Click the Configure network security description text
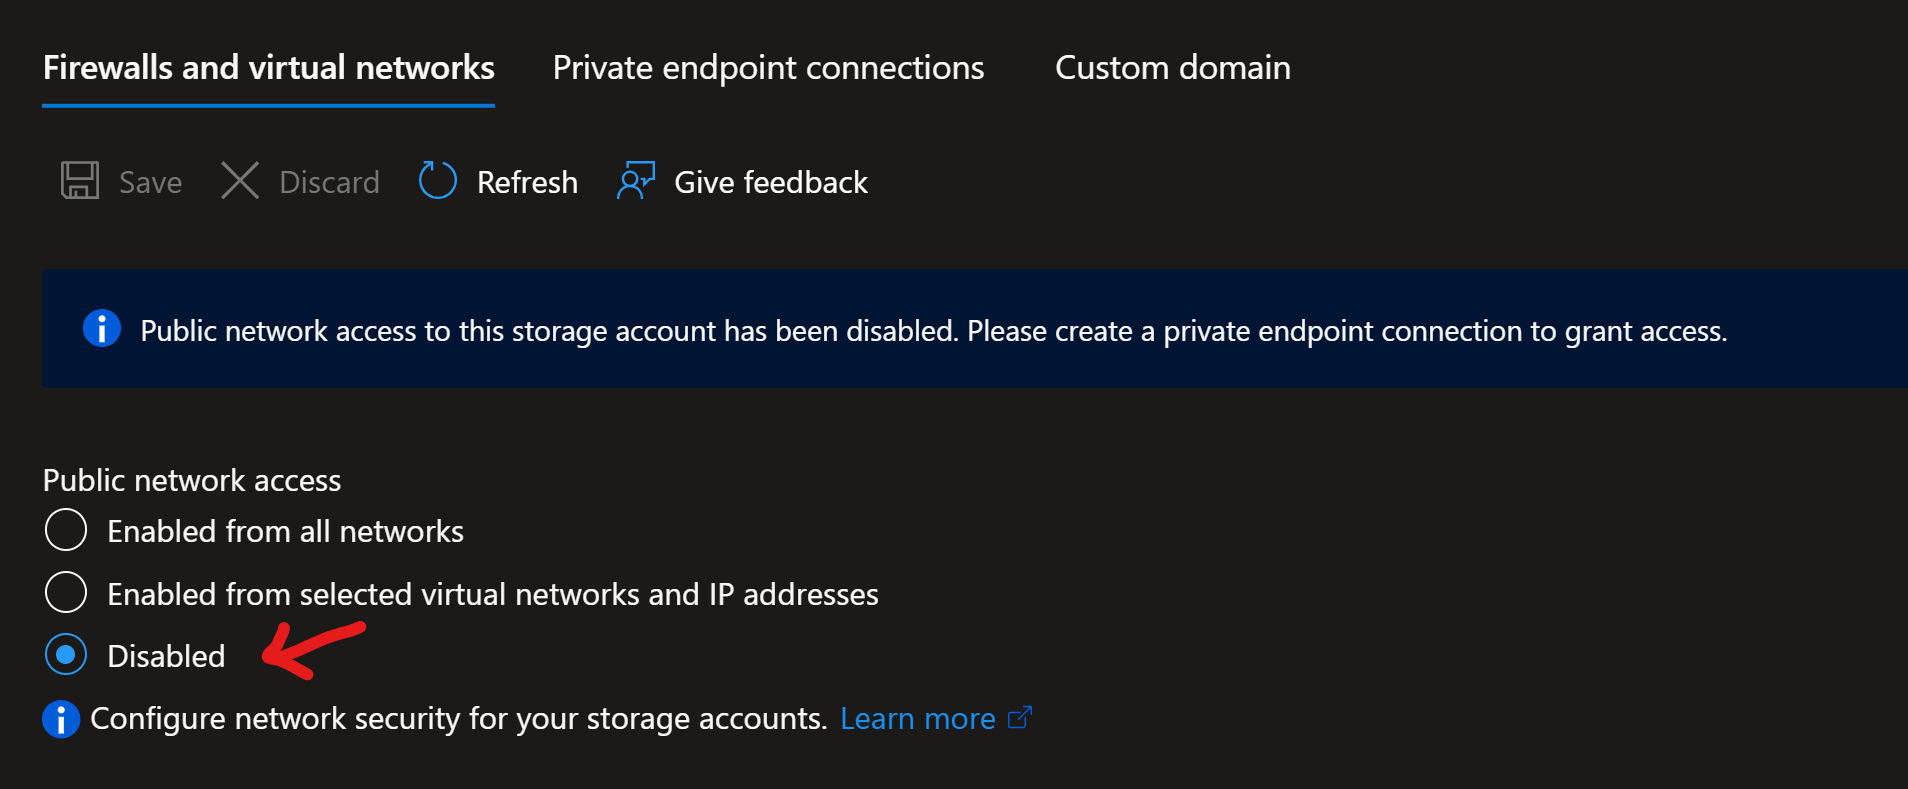Viewport: 1908px width, 789px height. [x=458, y=719]
